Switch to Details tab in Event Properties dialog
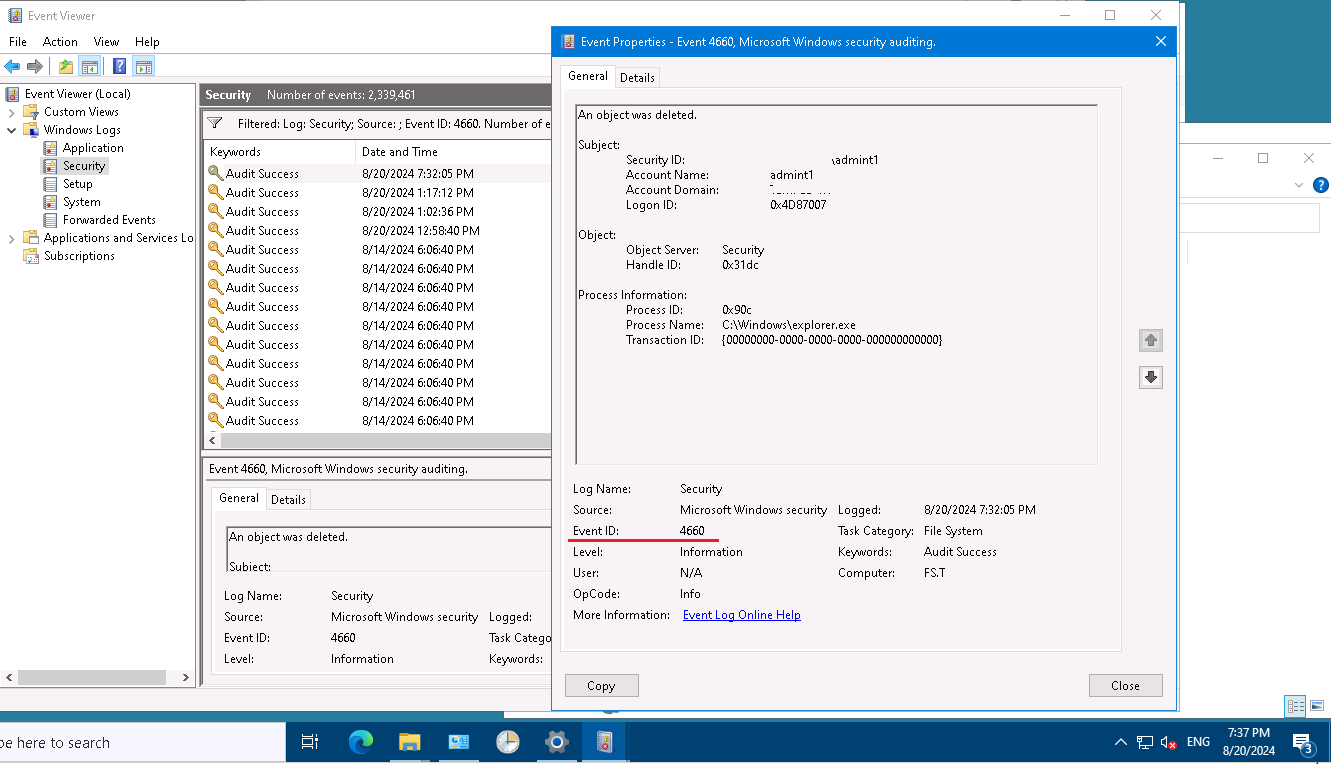 [x=637, y=77]
